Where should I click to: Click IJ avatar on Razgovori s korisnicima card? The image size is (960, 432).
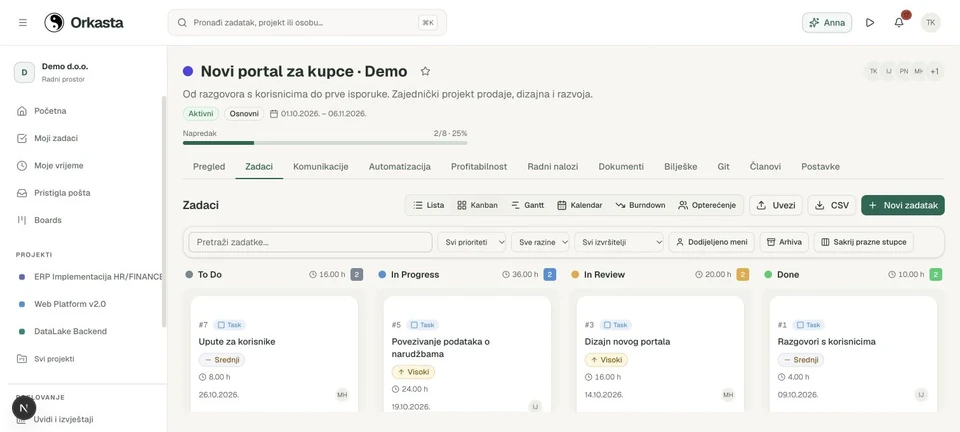(x=921, y=395)
